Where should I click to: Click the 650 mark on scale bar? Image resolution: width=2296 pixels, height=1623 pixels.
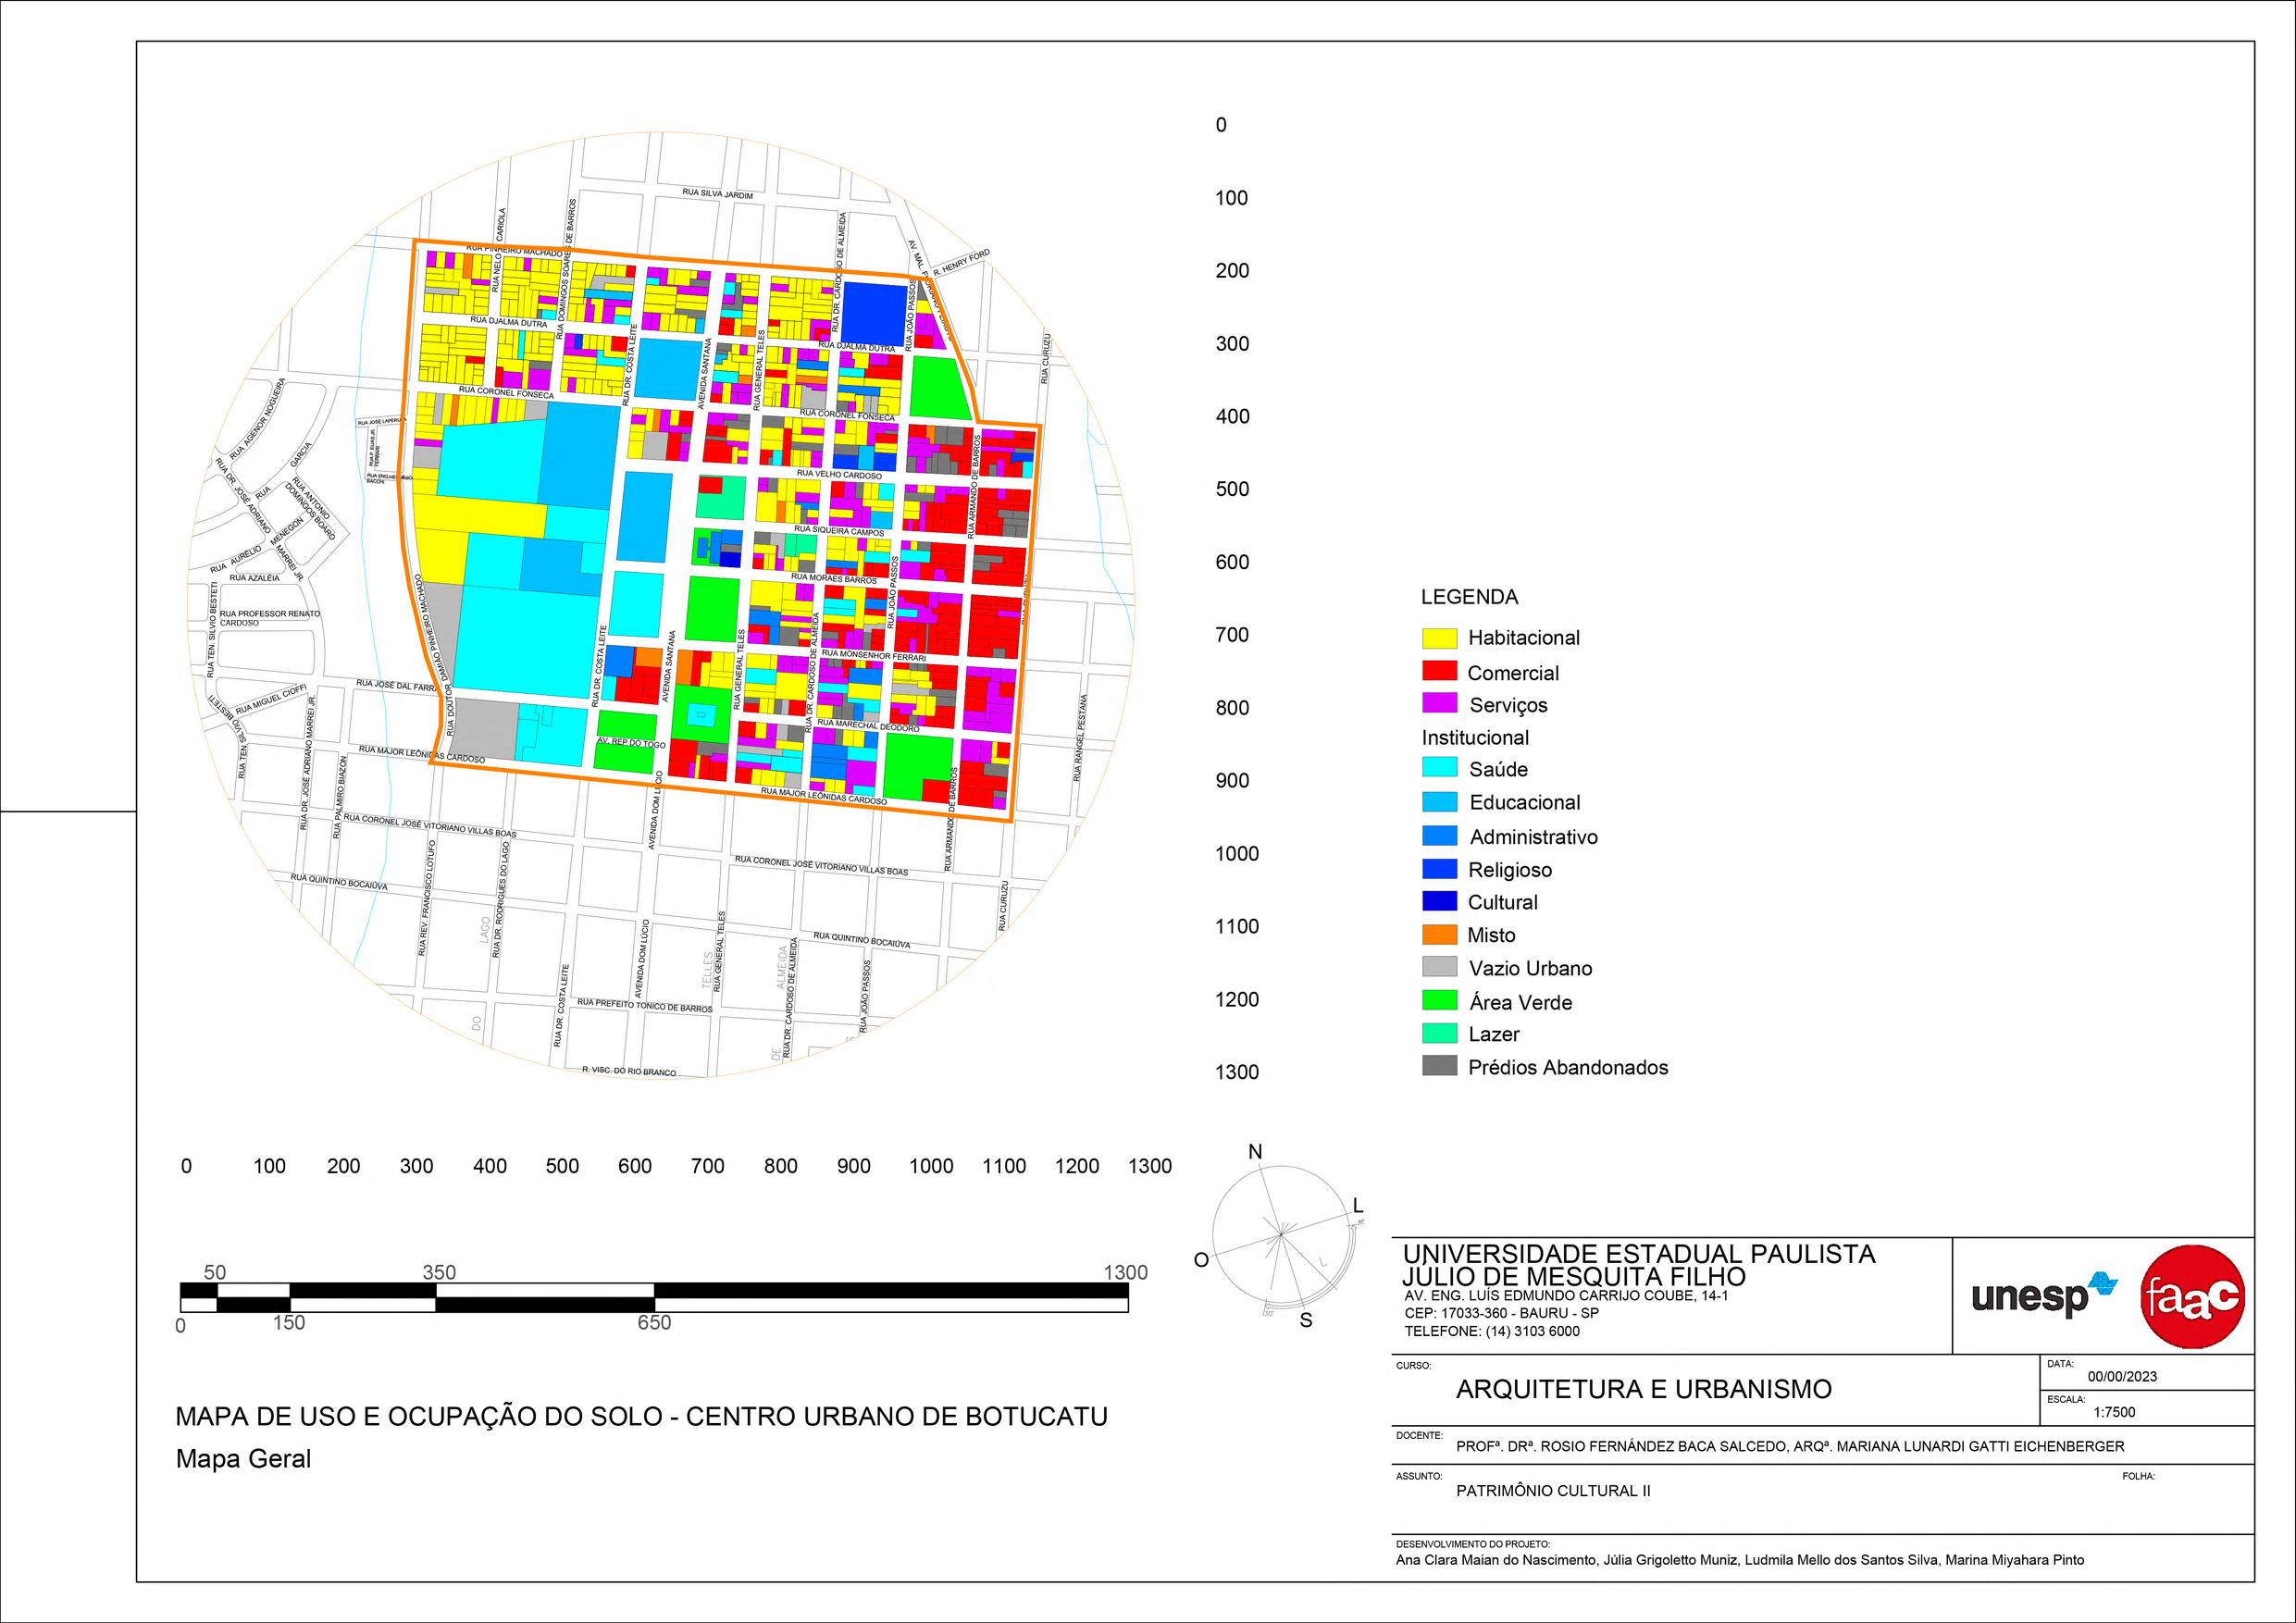(655, 1323)
